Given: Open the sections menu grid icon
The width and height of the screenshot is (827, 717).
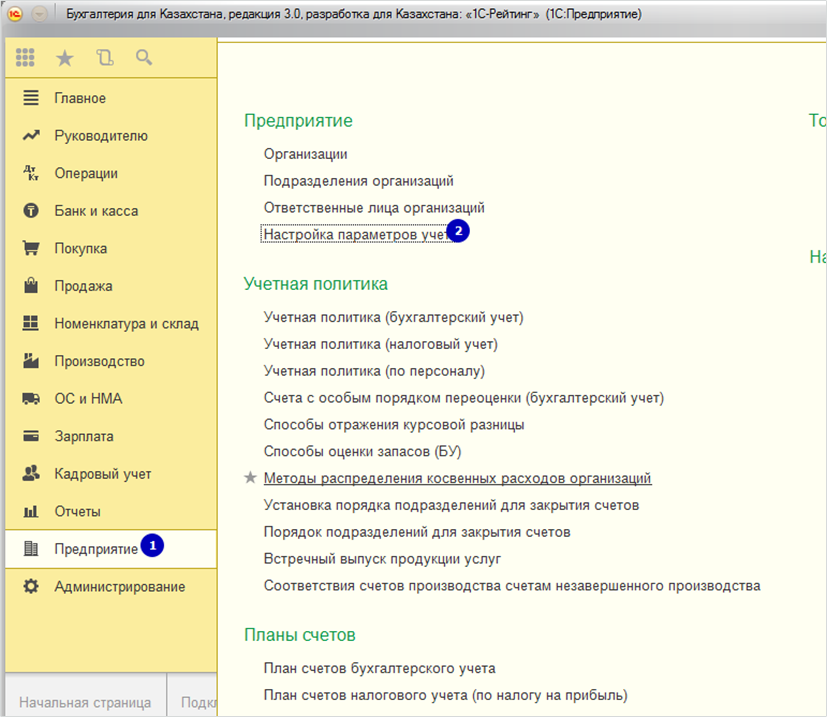Looking at the screenshot, I should tap(25, 58).
